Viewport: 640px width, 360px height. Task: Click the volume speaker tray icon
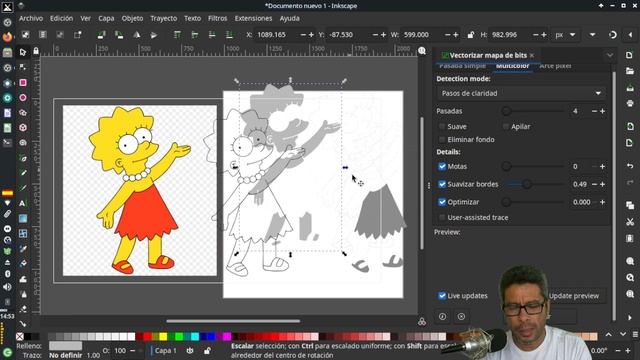coord(7,287)
